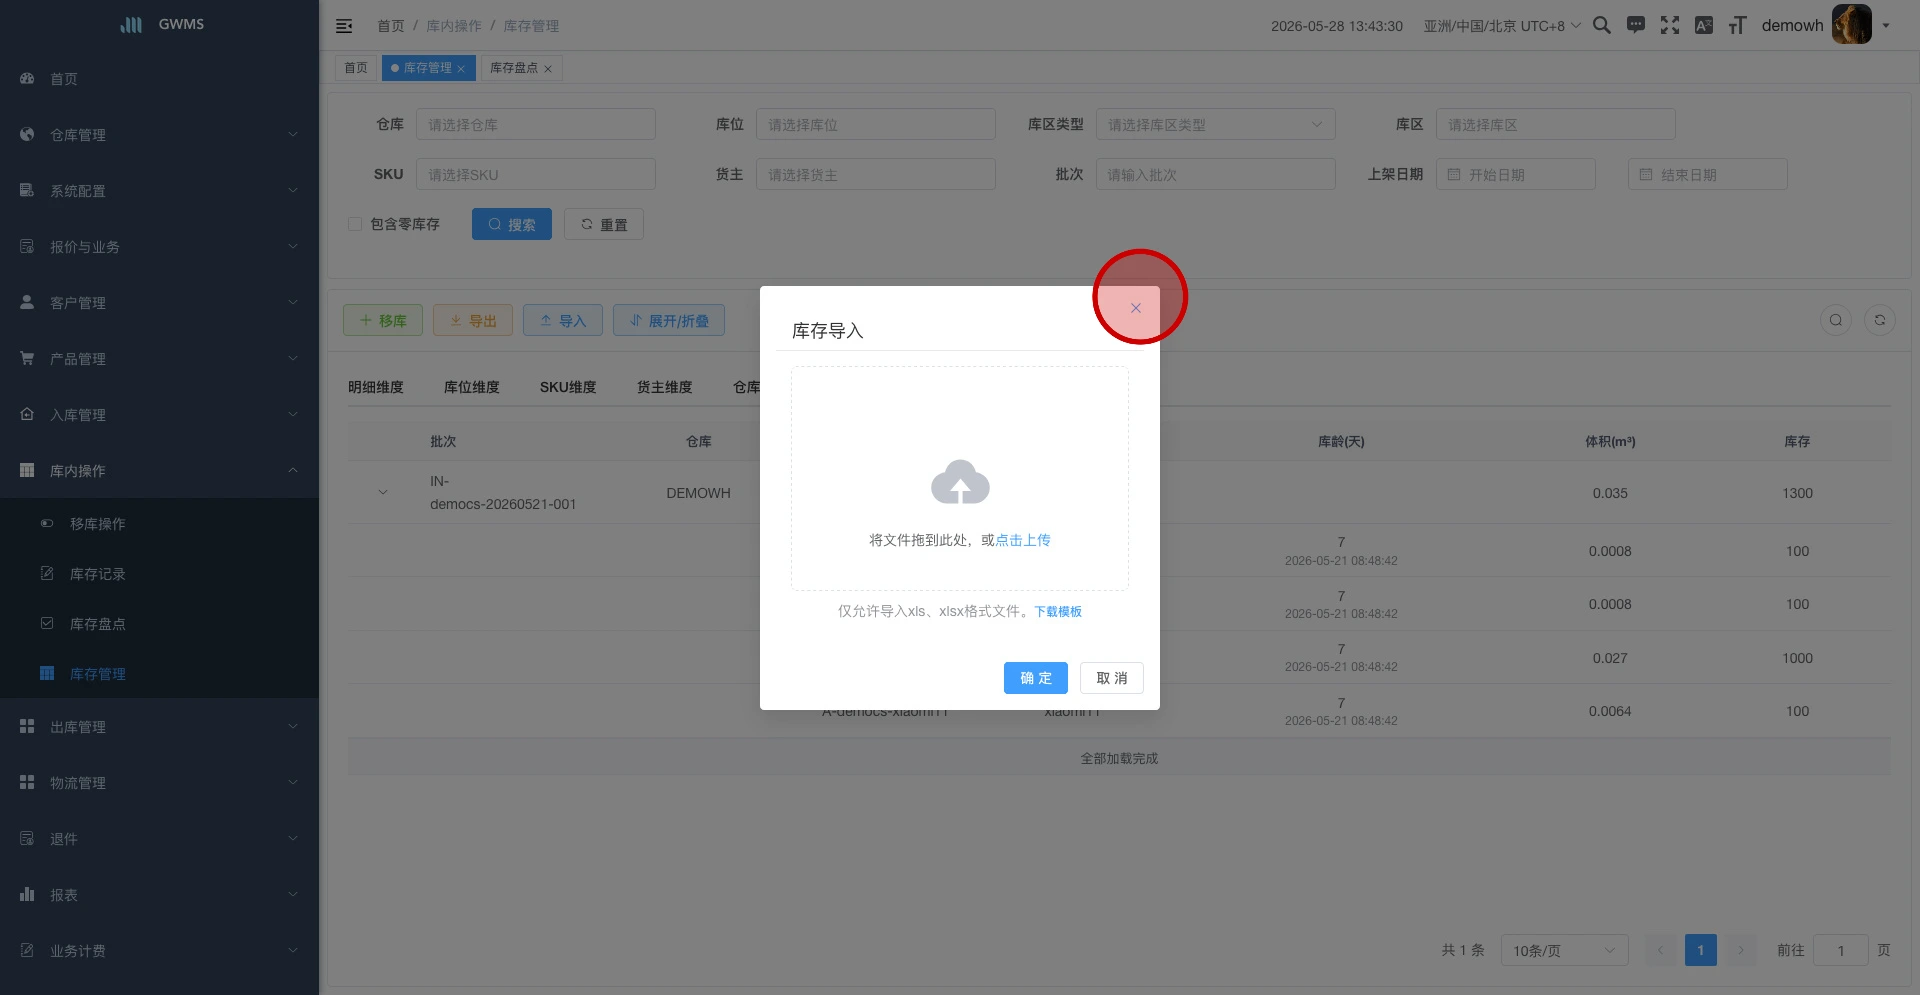Click the round refresh icon
This screenshot has height=995, width=1920.
(1880, 320)
